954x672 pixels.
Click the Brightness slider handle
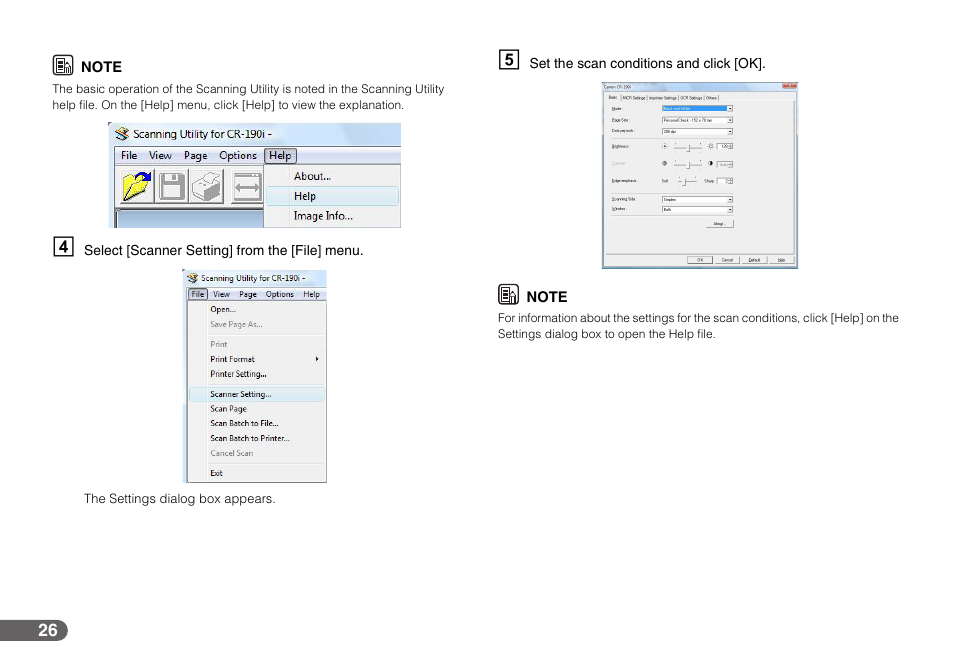click(x=688, y=148)
